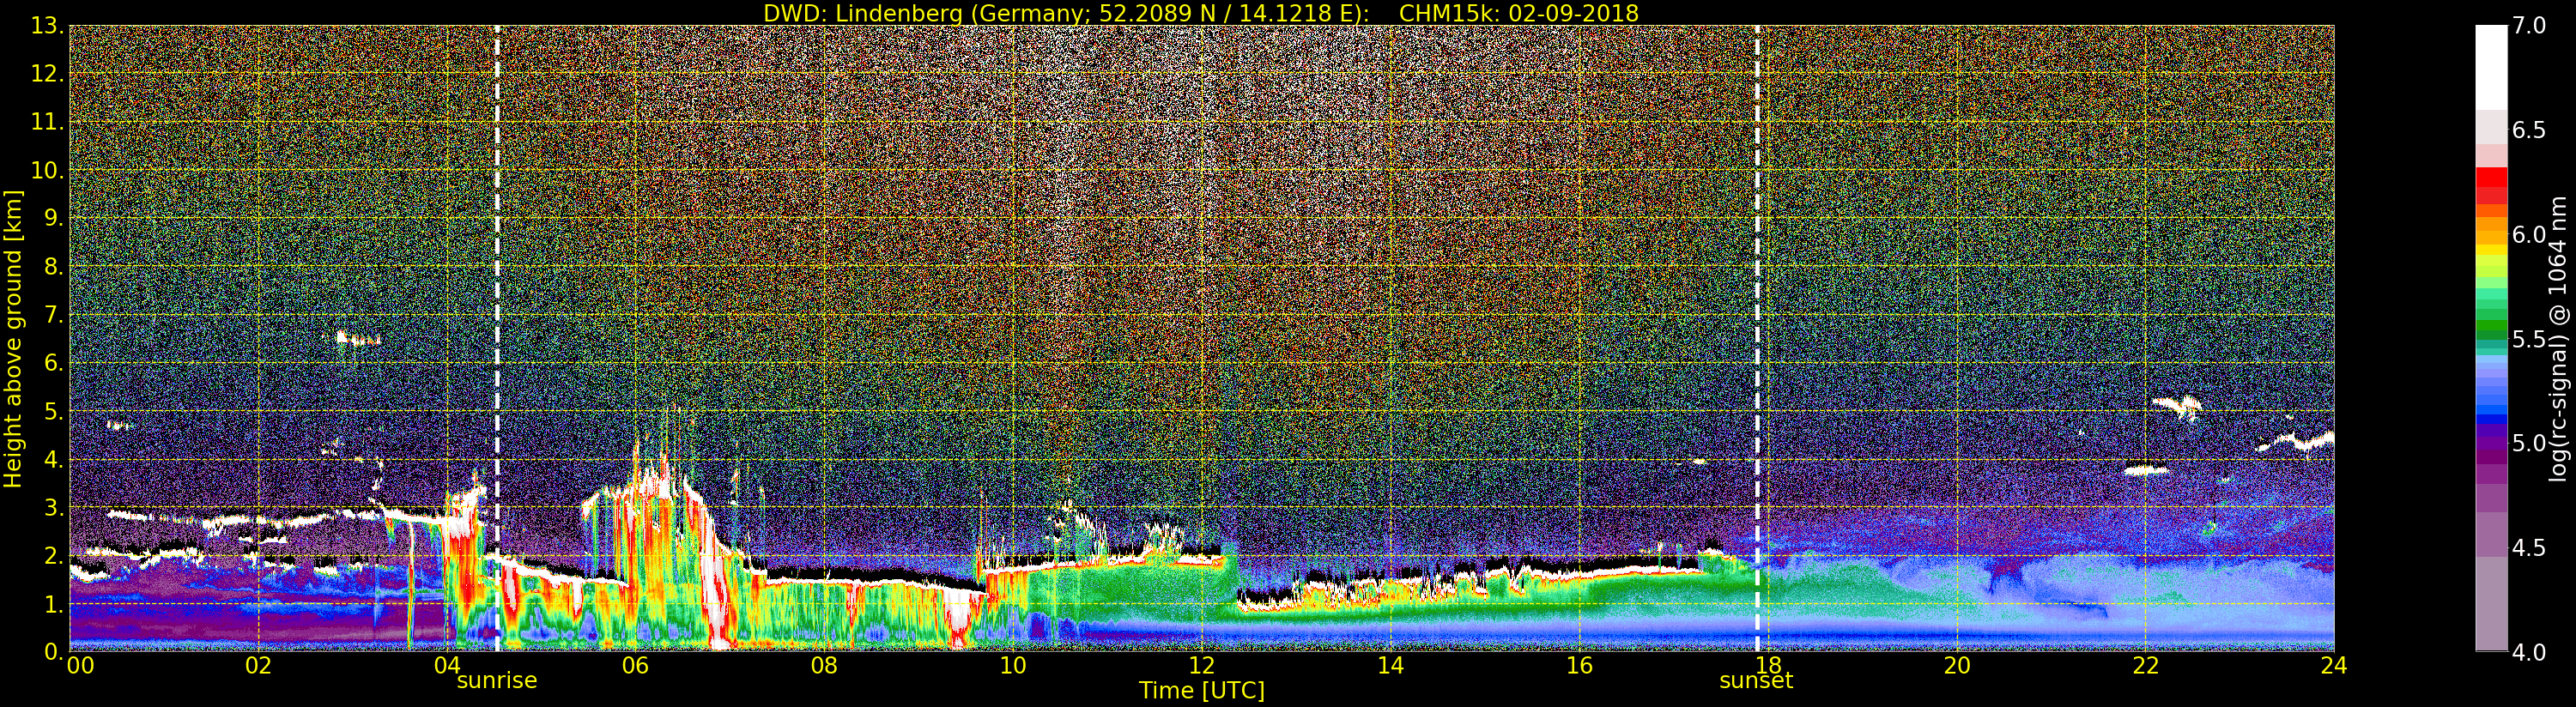This screenshot has height=707, width=2576.
Task: Click the colorbar tick label "4.5"
Action: tap(2529, 548)
